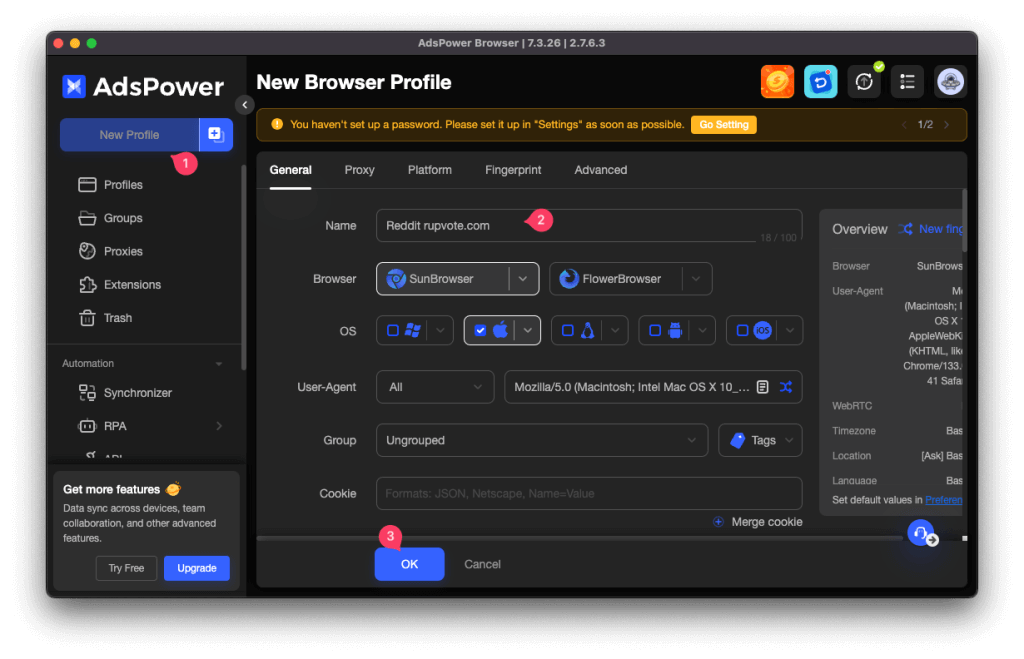Screen dimensions: 1024x659
Task: Expand the RPA submenu arrow
Action: [x=219, y=426]
